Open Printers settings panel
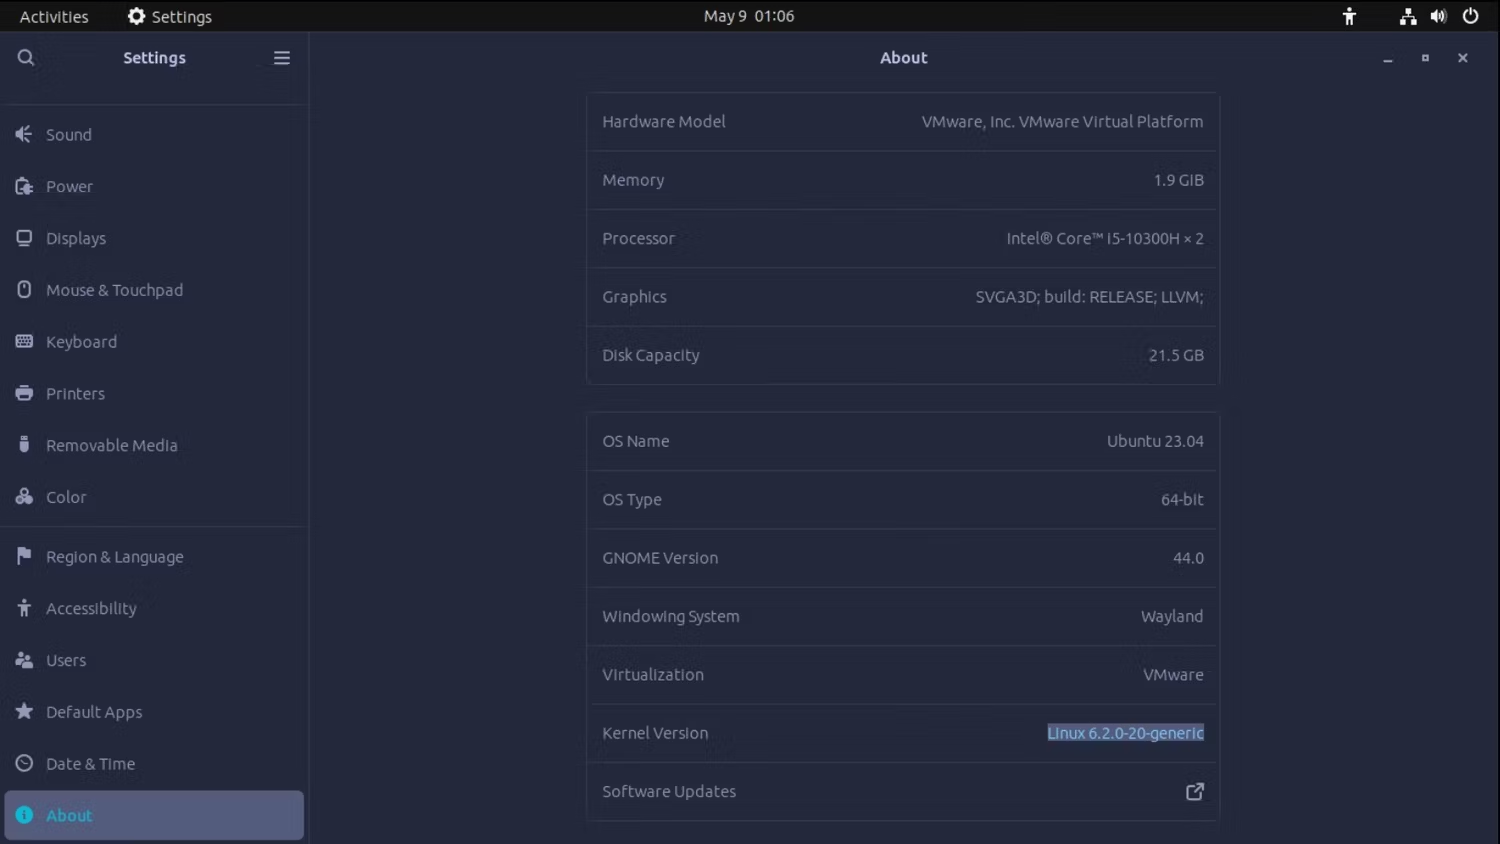The height and width of the screenshot is (844, 1500). pyautogui.click(x=154, y=393)
